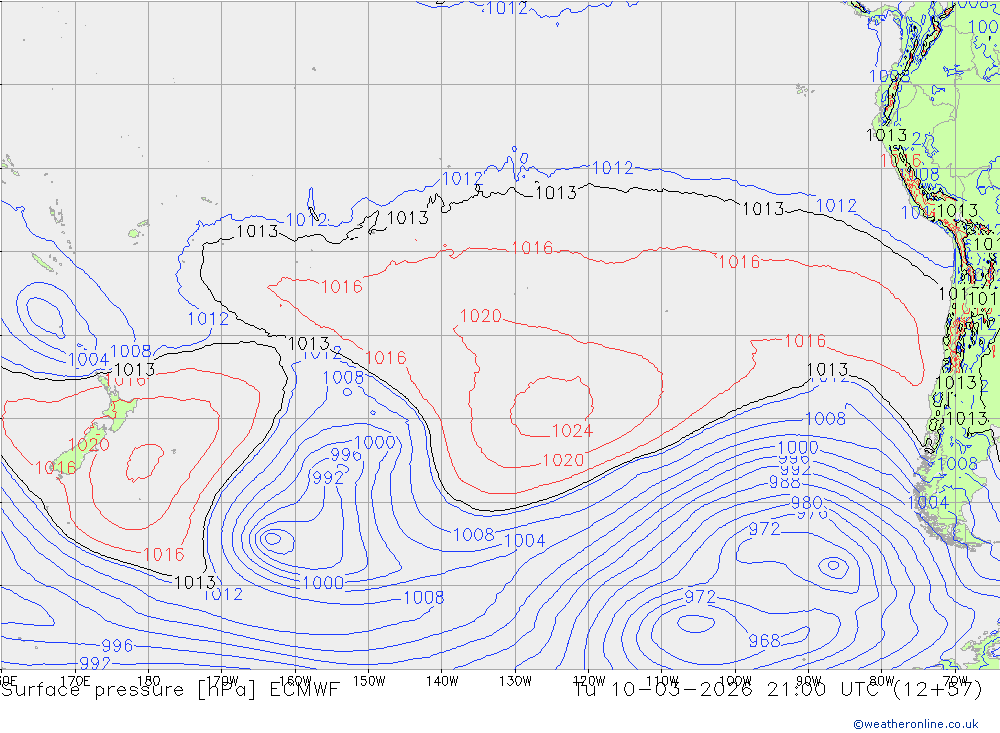
Task: Click the 170W longitude label
Action: pyautogui.click(x=222, y=681)
